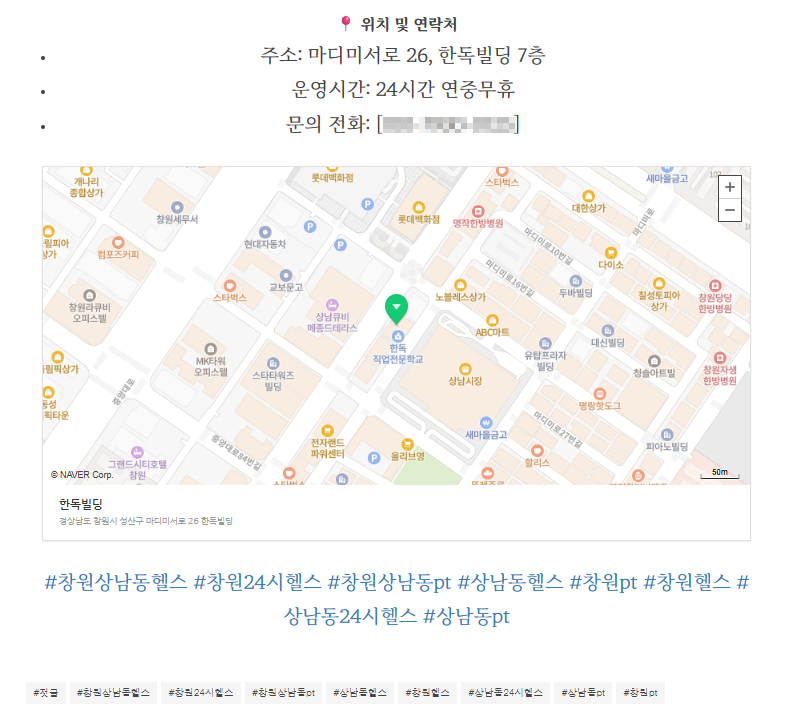The image size is (796, 718).
Task: Click the 주소: 마디미서로 26 text line
Action: (403, 55)
